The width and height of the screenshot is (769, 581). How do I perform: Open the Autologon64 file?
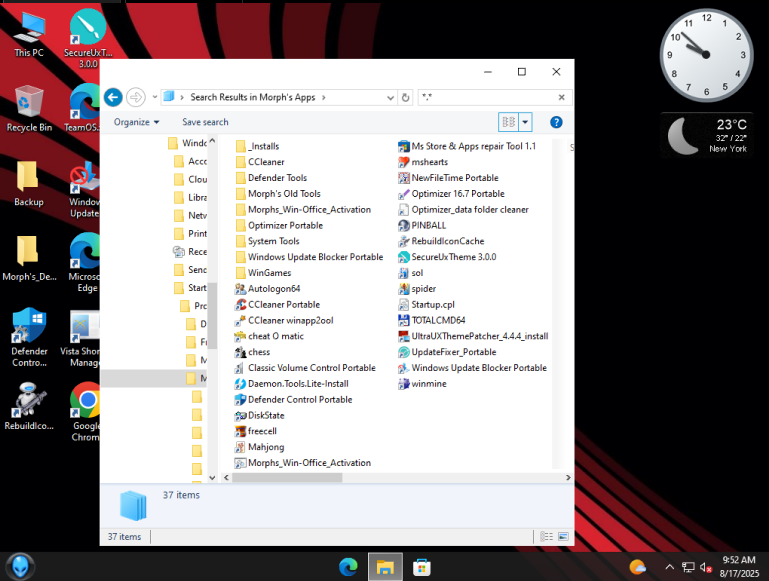pos(267,289)
